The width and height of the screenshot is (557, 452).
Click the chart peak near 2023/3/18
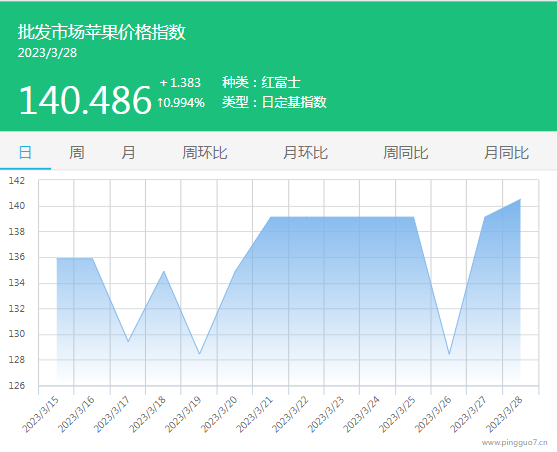point(164,271)
